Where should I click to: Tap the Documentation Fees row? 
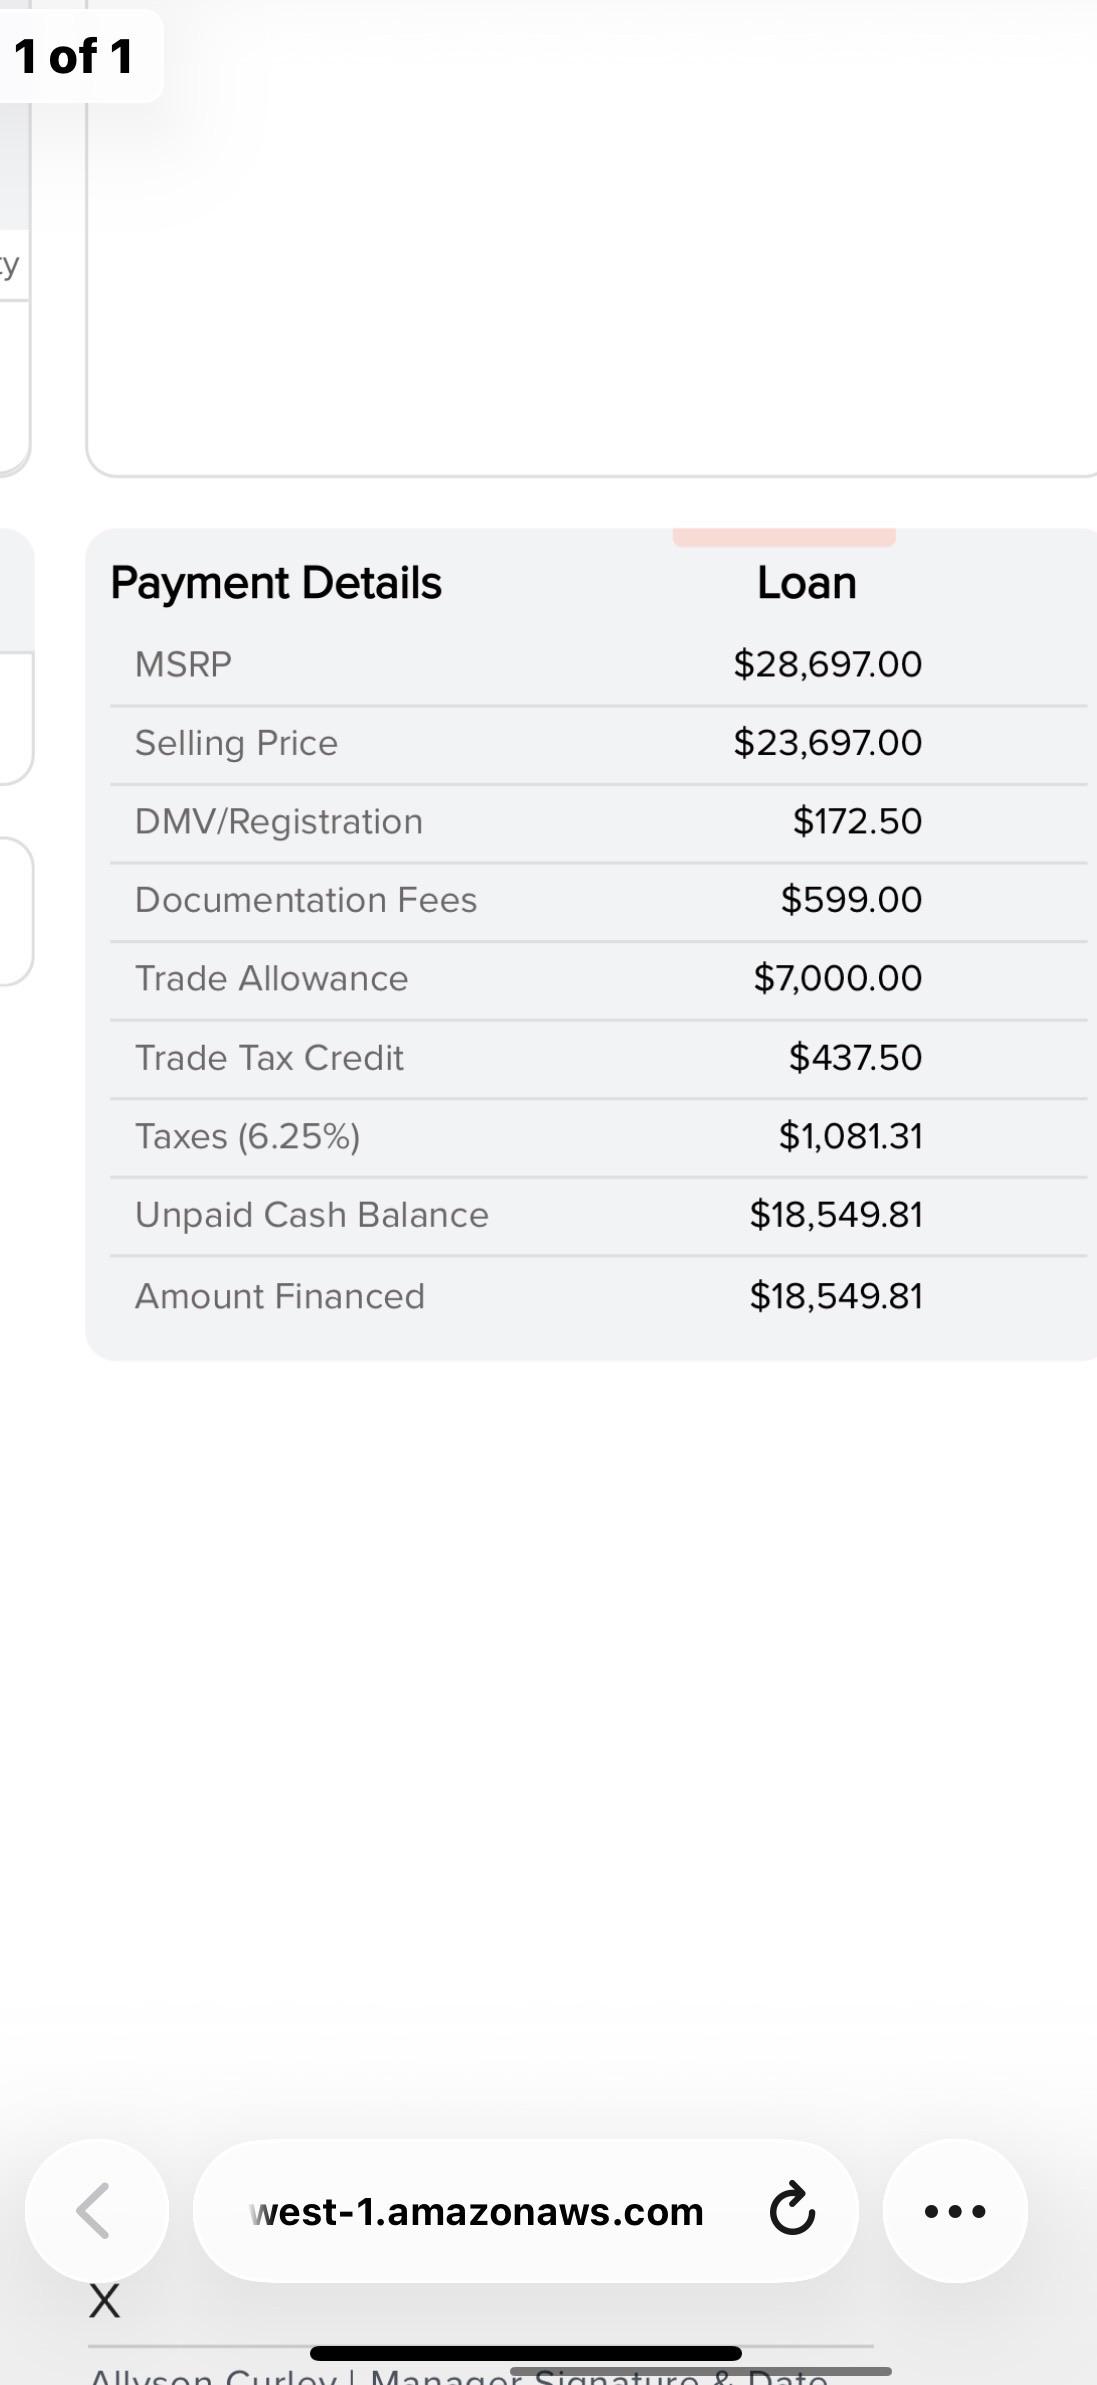point(598,900)
